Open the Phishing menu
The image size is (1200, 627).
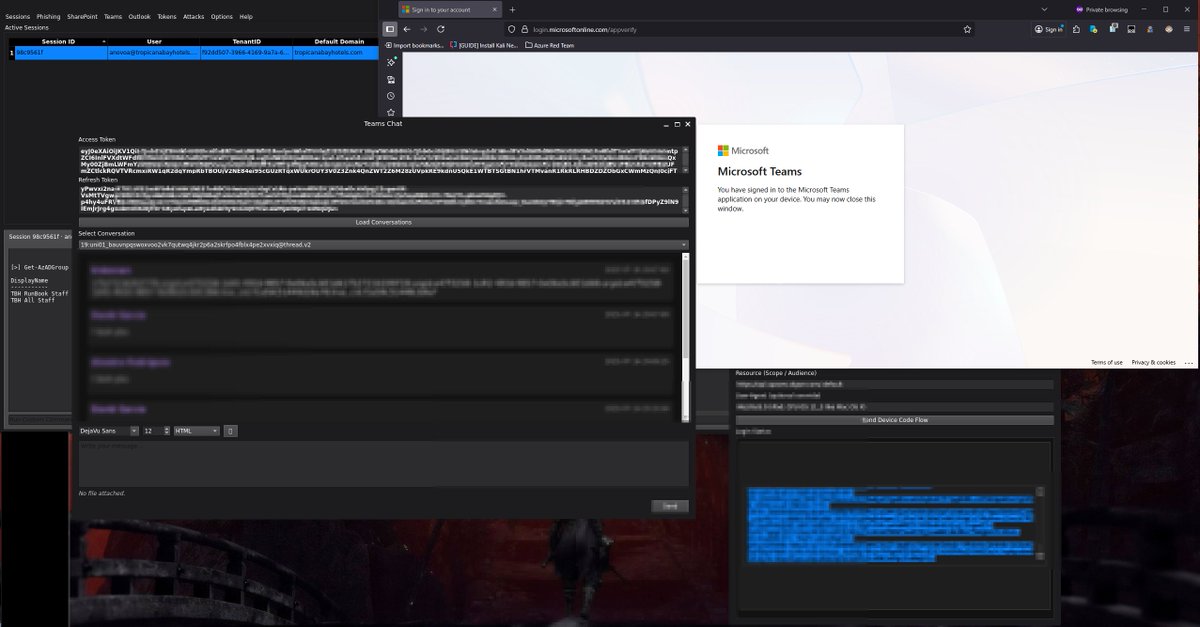coord(48,17)
